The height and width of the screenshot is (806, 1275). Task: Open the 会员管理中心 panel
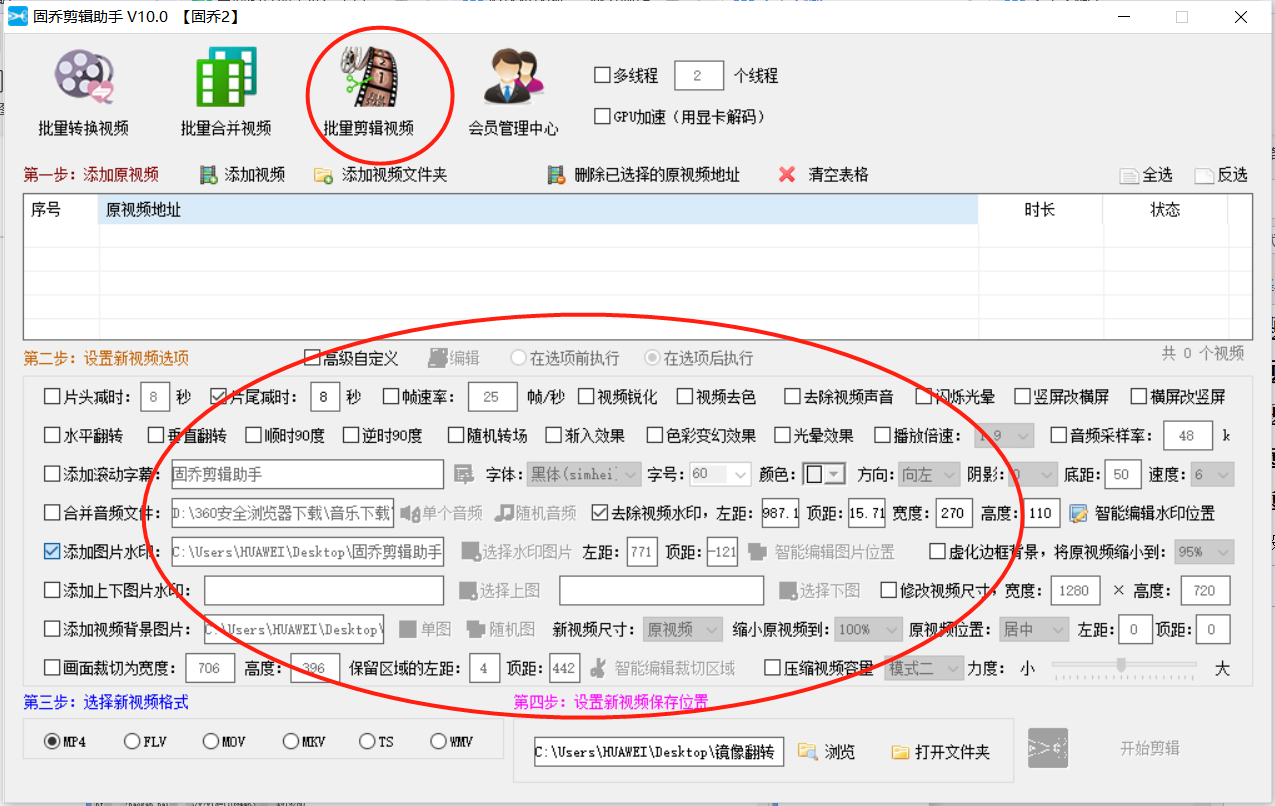click(513, 90)
